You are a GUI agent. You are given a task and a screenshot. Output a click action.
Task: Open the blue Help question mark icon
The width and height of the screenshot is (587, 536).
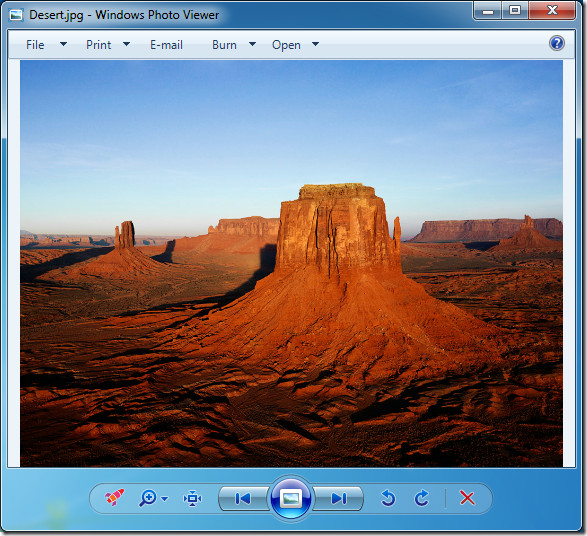(x=557, y=43)
